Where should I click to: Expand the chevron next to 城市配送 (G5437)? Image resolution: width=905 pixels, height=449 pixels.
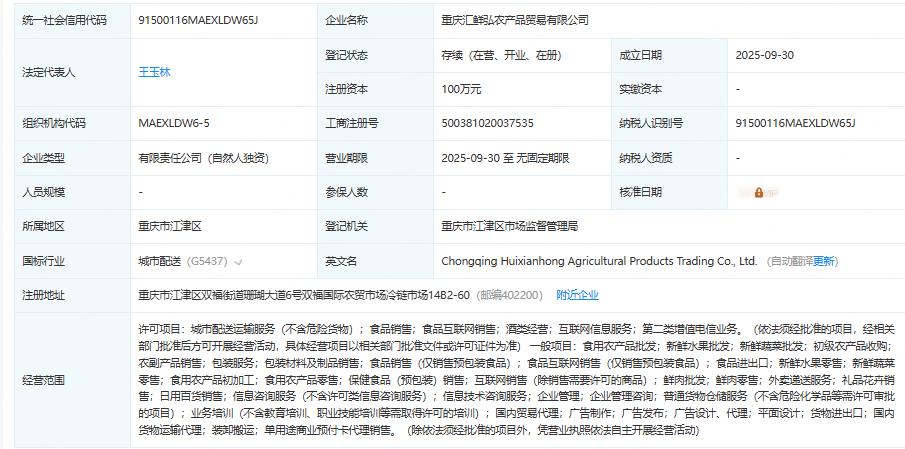(238, 262)
